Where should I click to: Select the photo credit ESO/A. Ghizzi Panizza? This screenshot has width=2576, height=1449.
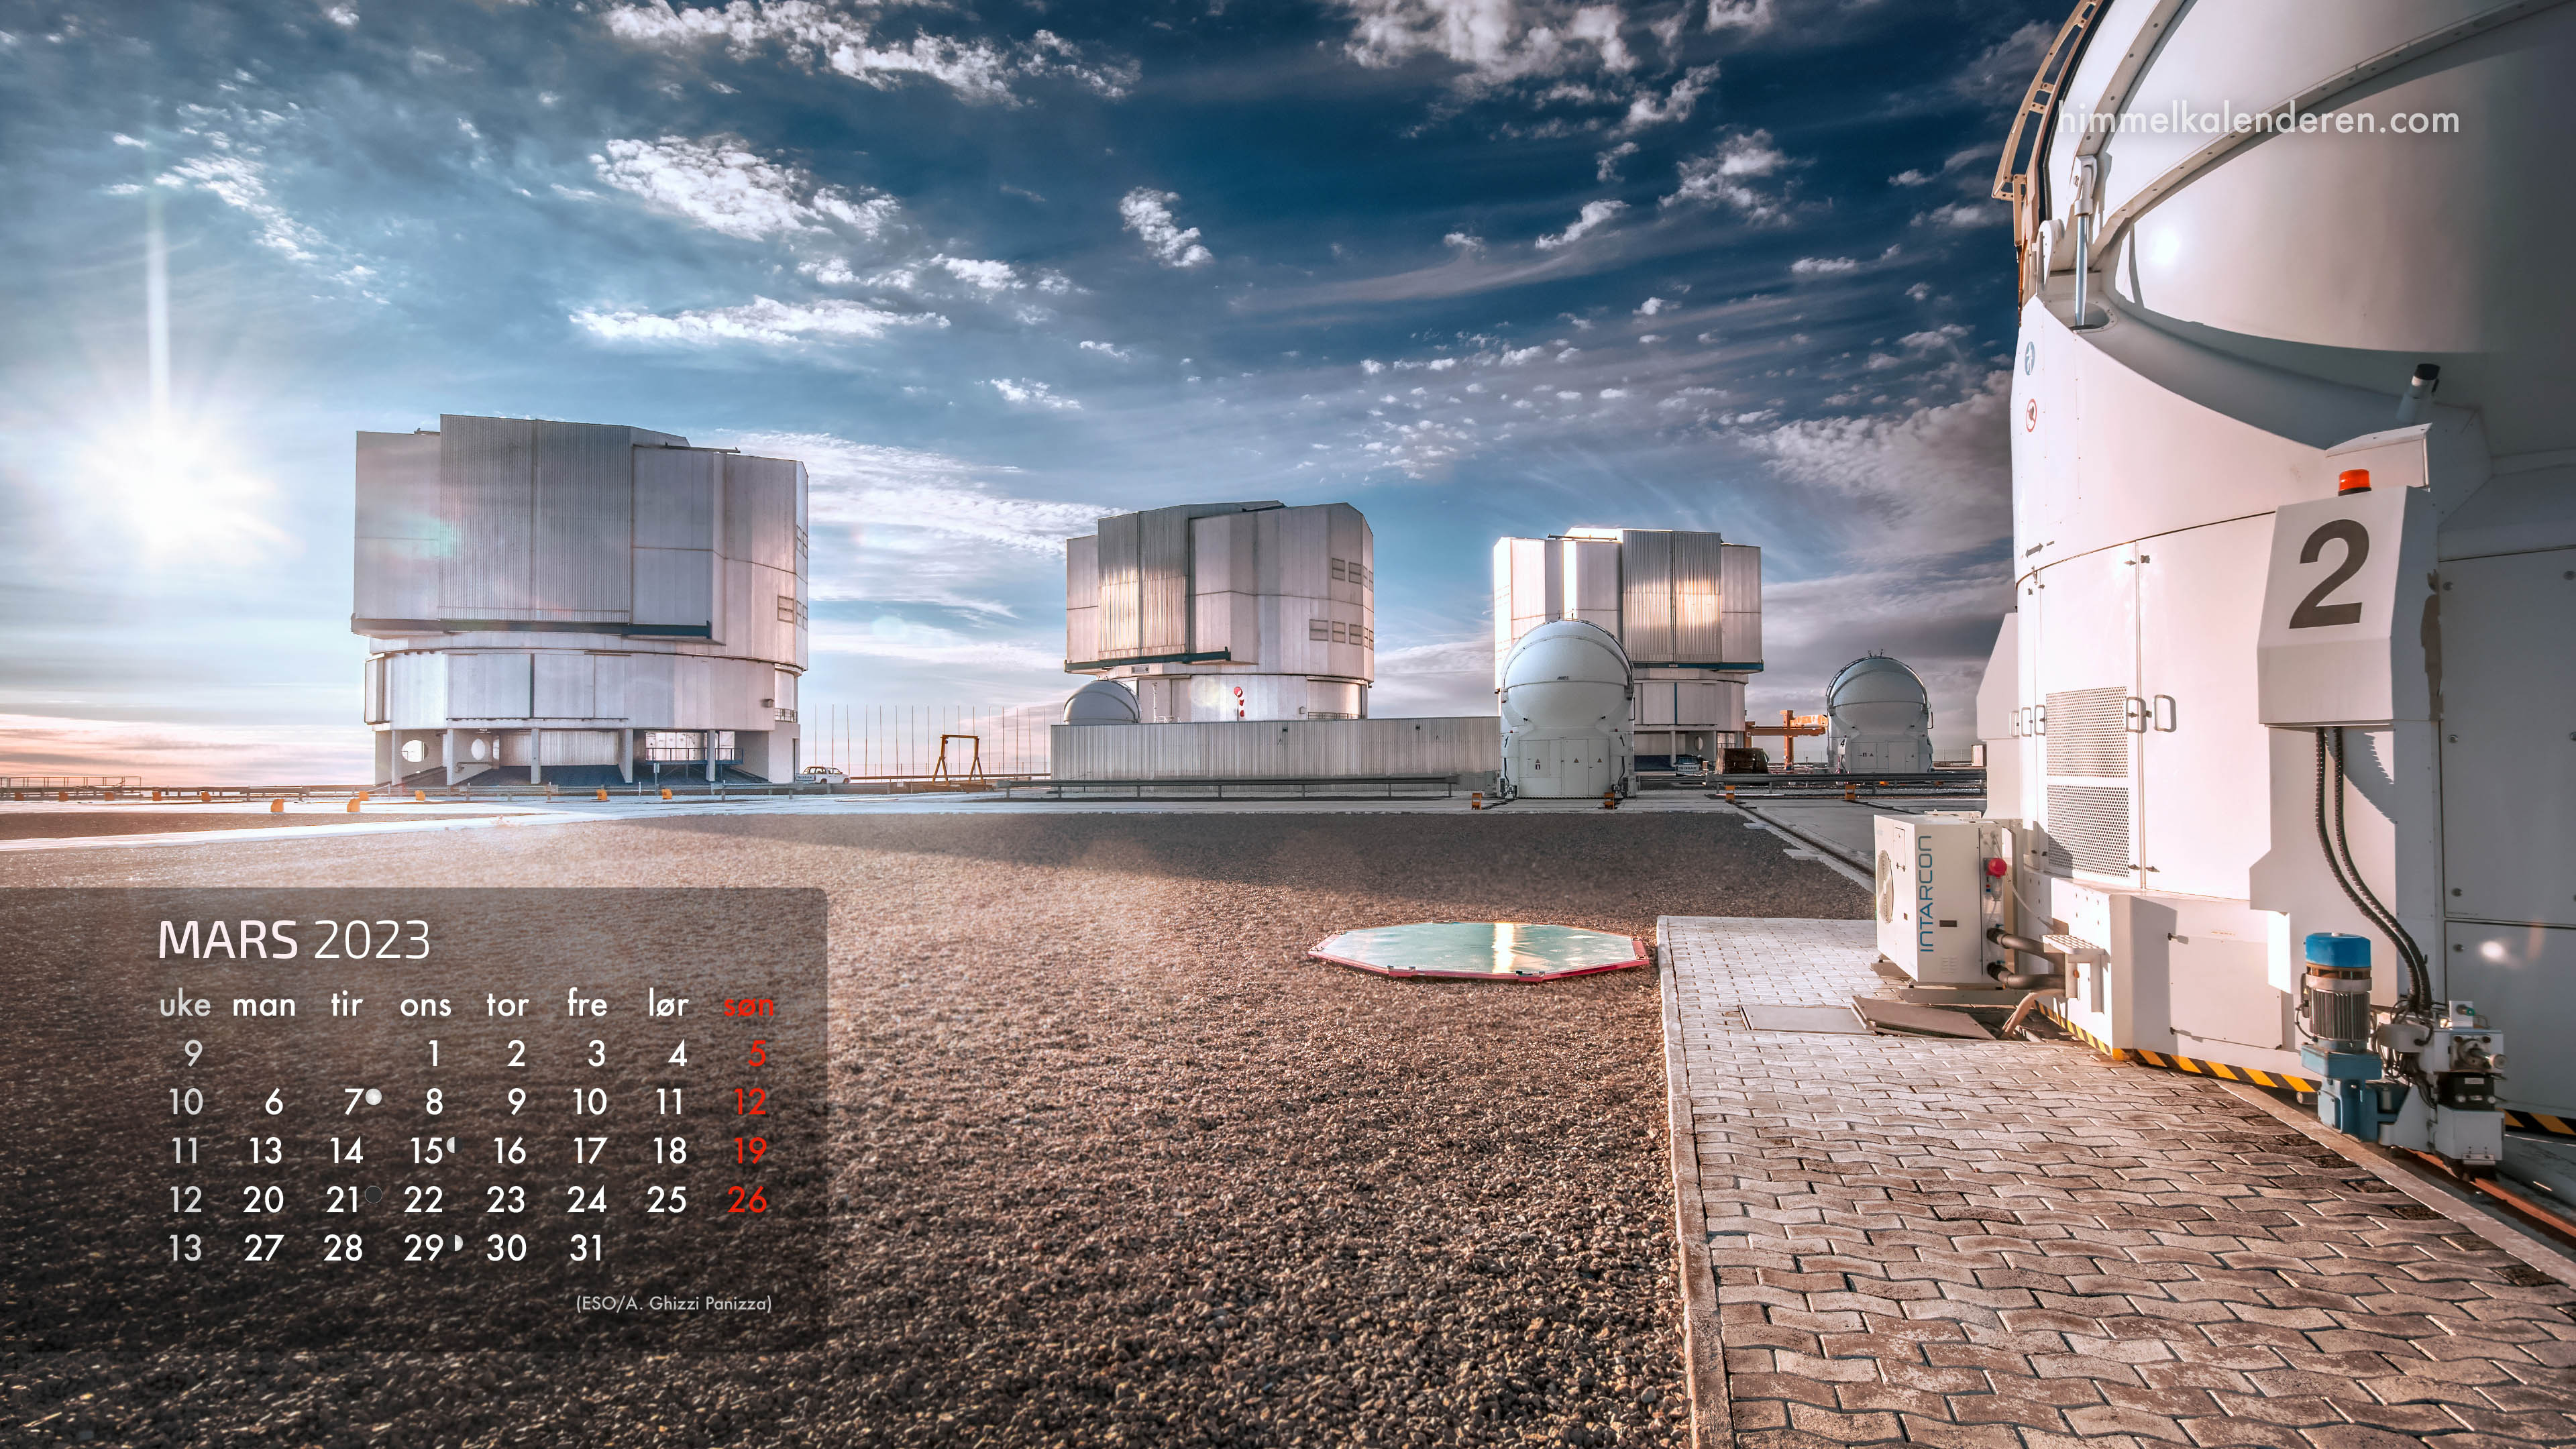coord(674,1303)
